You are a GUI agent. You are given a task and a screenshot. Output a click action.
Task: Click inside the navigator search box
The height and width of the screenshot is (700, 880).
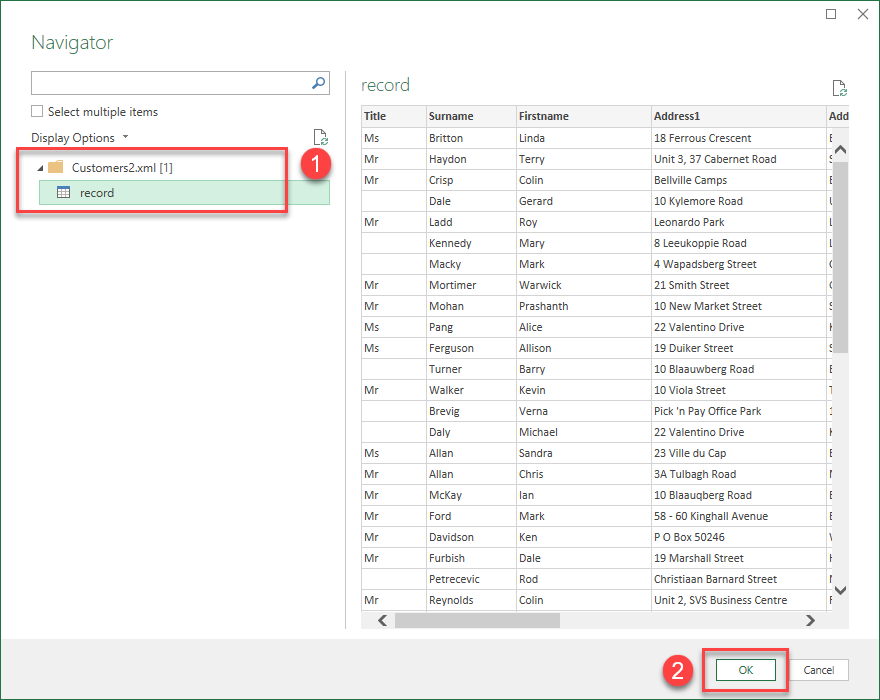170,83
